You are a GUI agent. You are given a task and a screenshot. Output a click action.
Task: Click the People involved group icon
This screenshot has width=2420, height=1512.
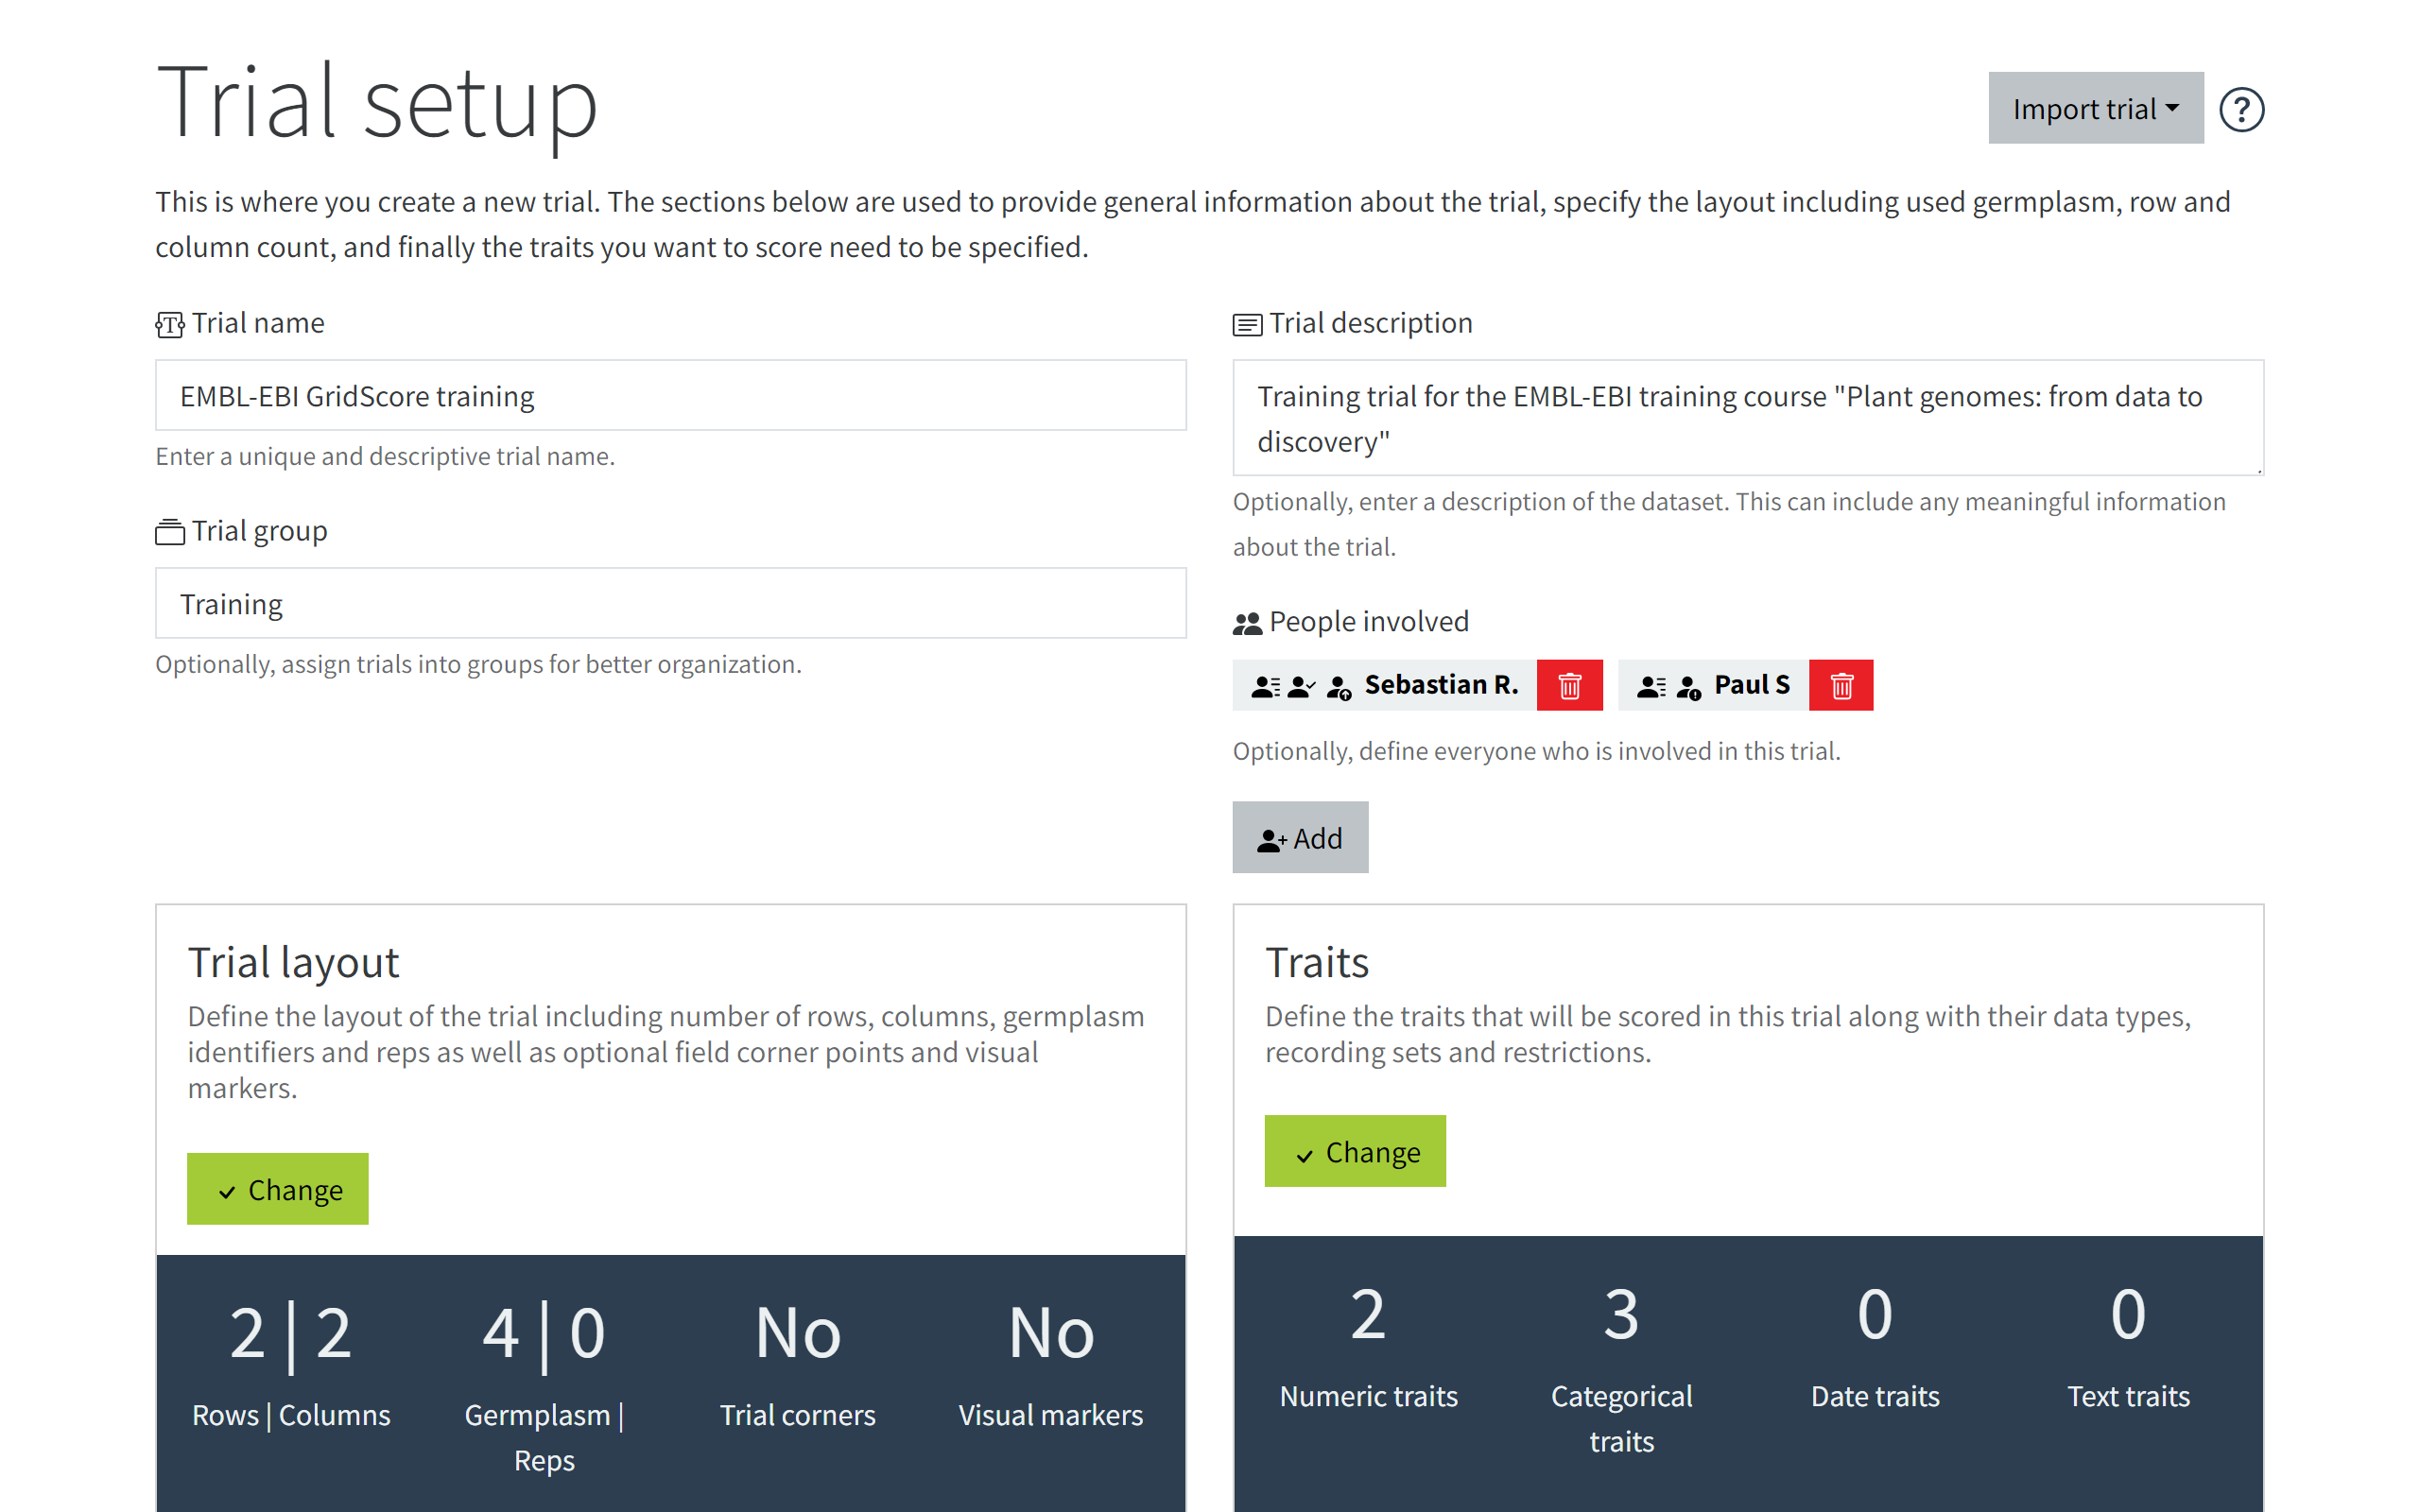pyautogui.click(x=1247, y=623)
